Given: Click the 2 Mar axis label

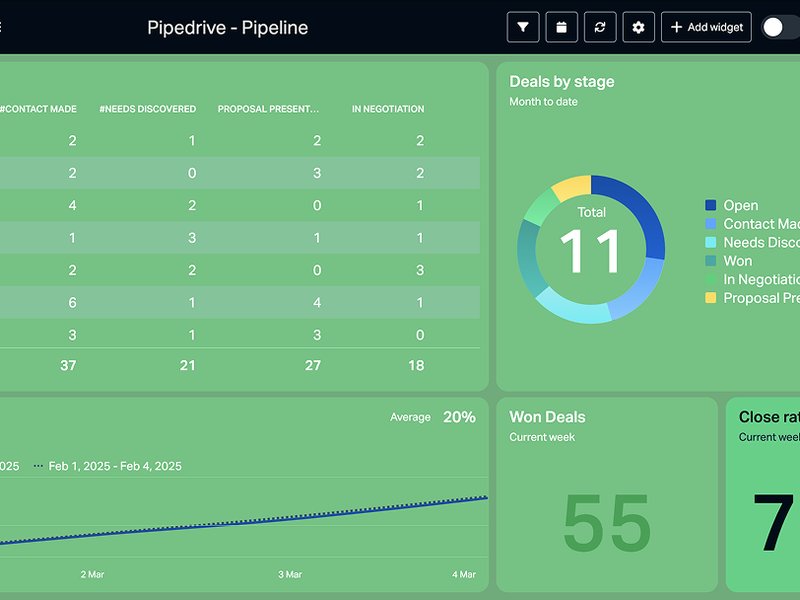Looking at the screenshot, I should tap(92, 574).
